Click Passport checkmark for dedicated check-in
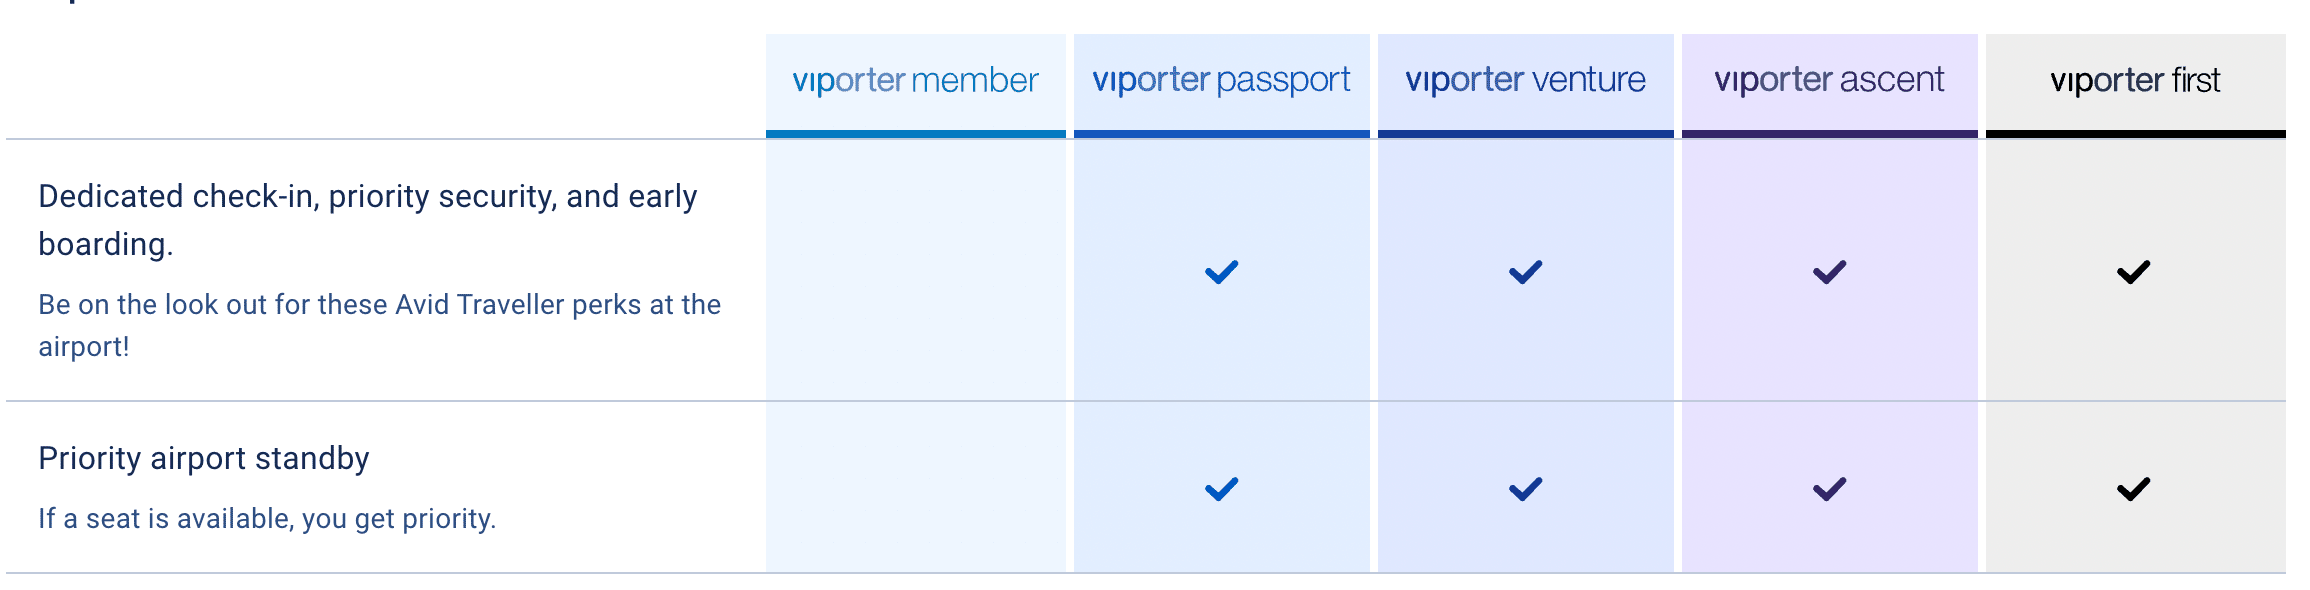The width and height of the screenshot is (2310, 590). pyautogui.click(x=1221, y=272)
